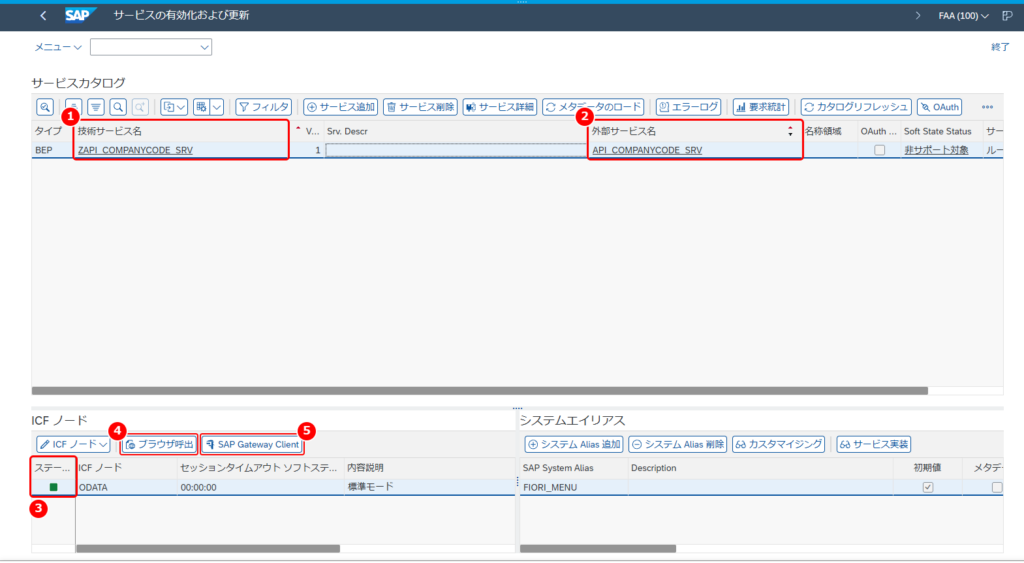The width and height of the screenshot is (1024, 563).
Task: Click システム Alias 追加 button
Action: pos(574,445)
